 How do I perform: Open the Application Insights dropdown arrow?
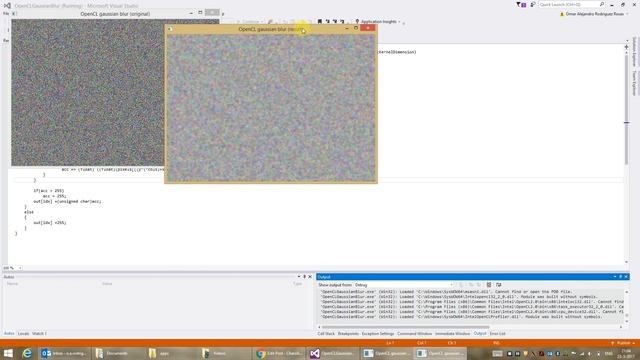tap(400, 22)
